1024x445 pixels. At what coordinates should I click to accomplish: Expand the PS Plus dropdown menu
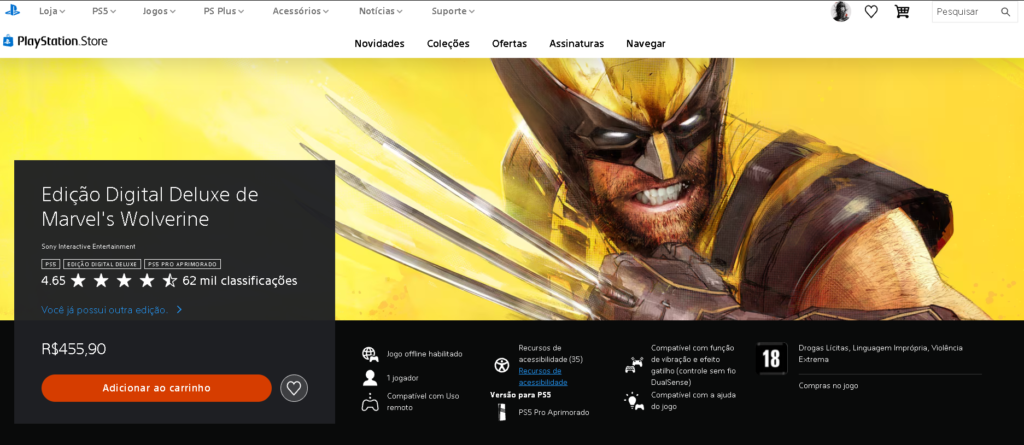224,11
